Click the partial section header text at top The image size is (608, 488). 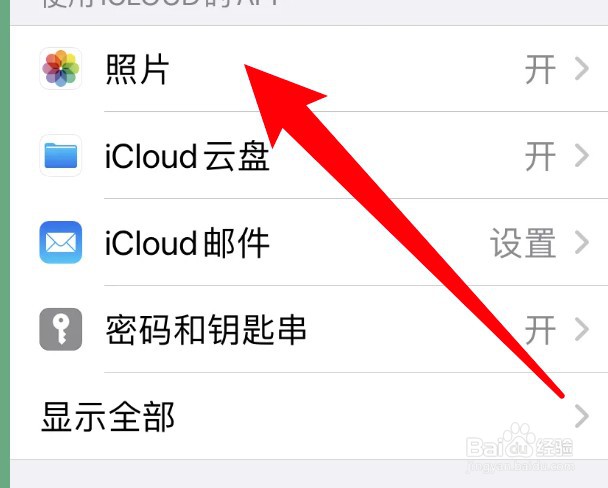[x=161, y=3]
